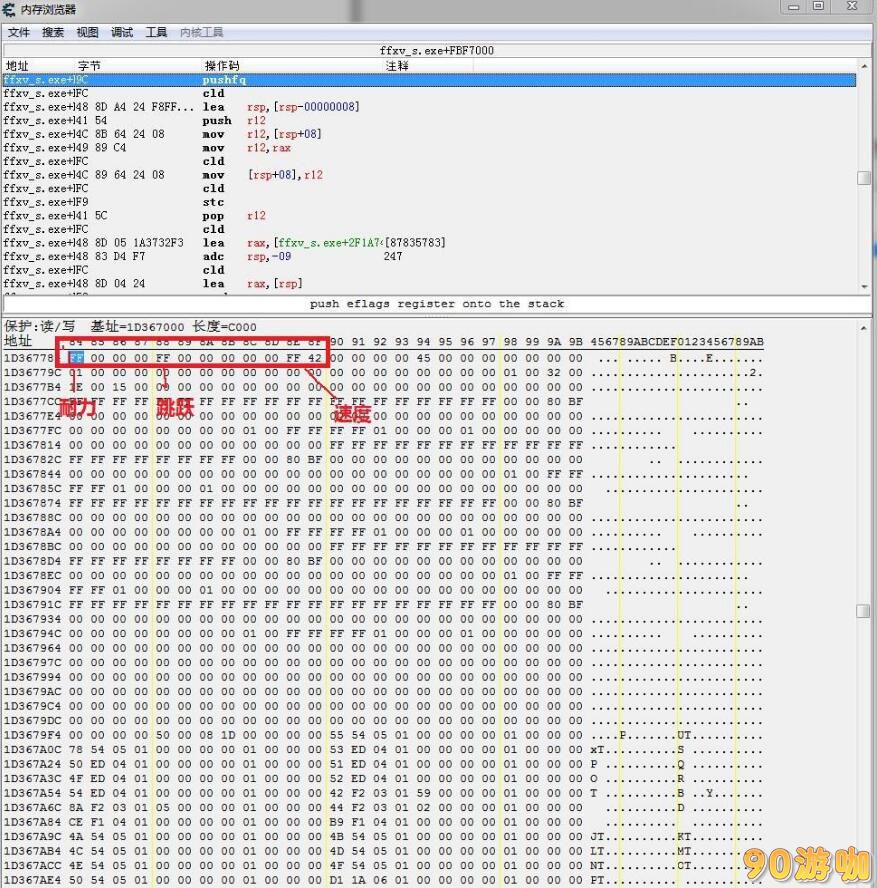Click the comment value 247
Image resolution: width=877 pixels, height=888 pixels.
tap(393, 257)
